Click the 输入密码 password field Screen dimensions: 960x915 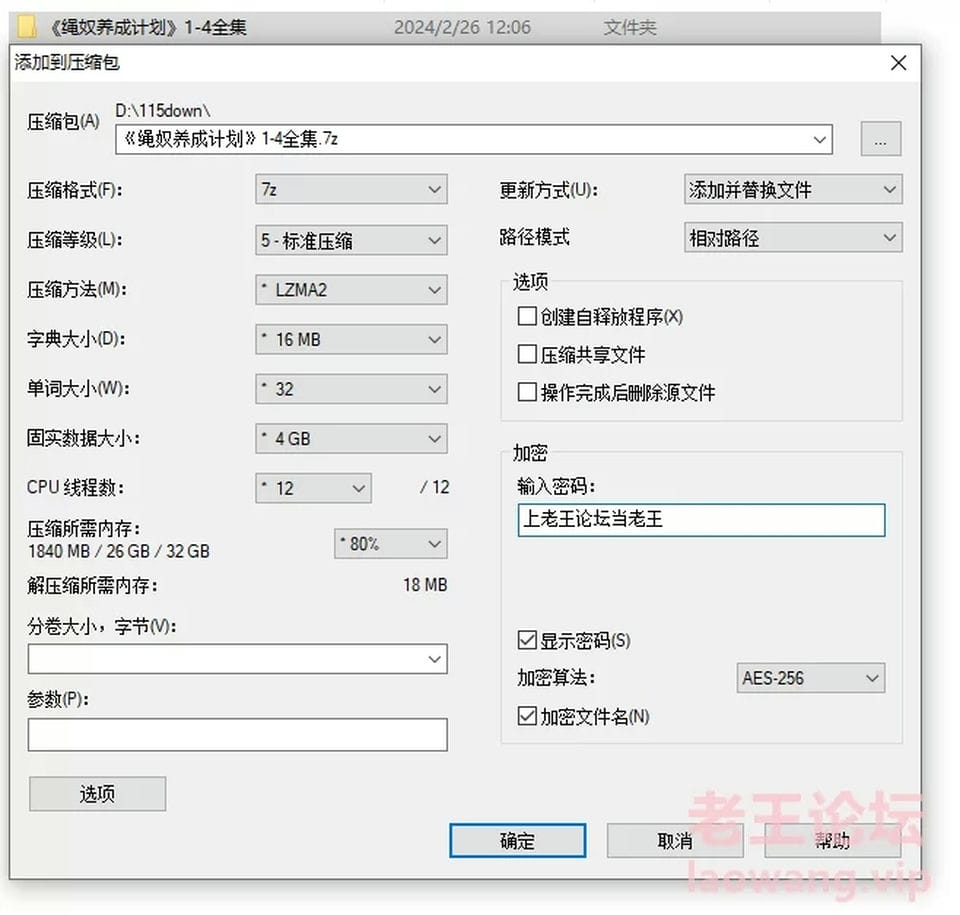[701, 520]
